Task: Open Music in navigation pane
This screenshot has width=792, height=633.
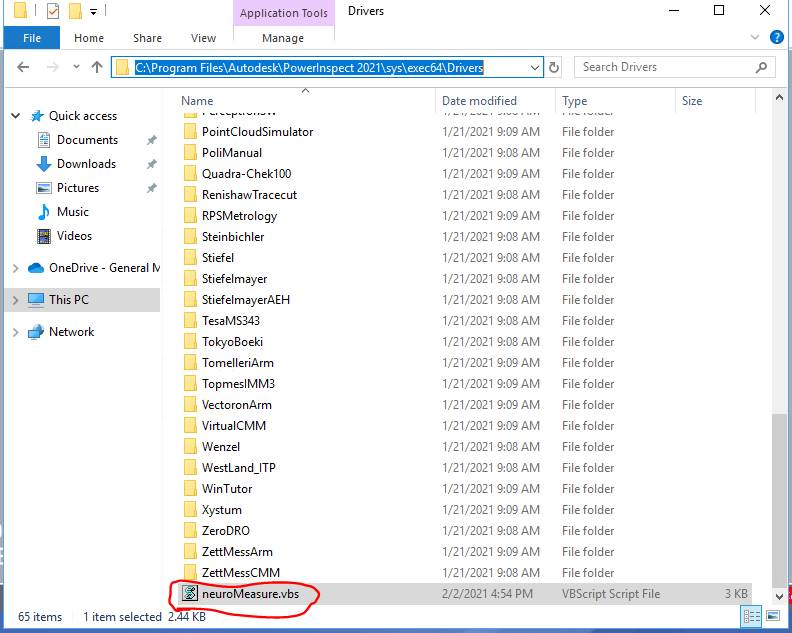Action: (x=72, y=212)
